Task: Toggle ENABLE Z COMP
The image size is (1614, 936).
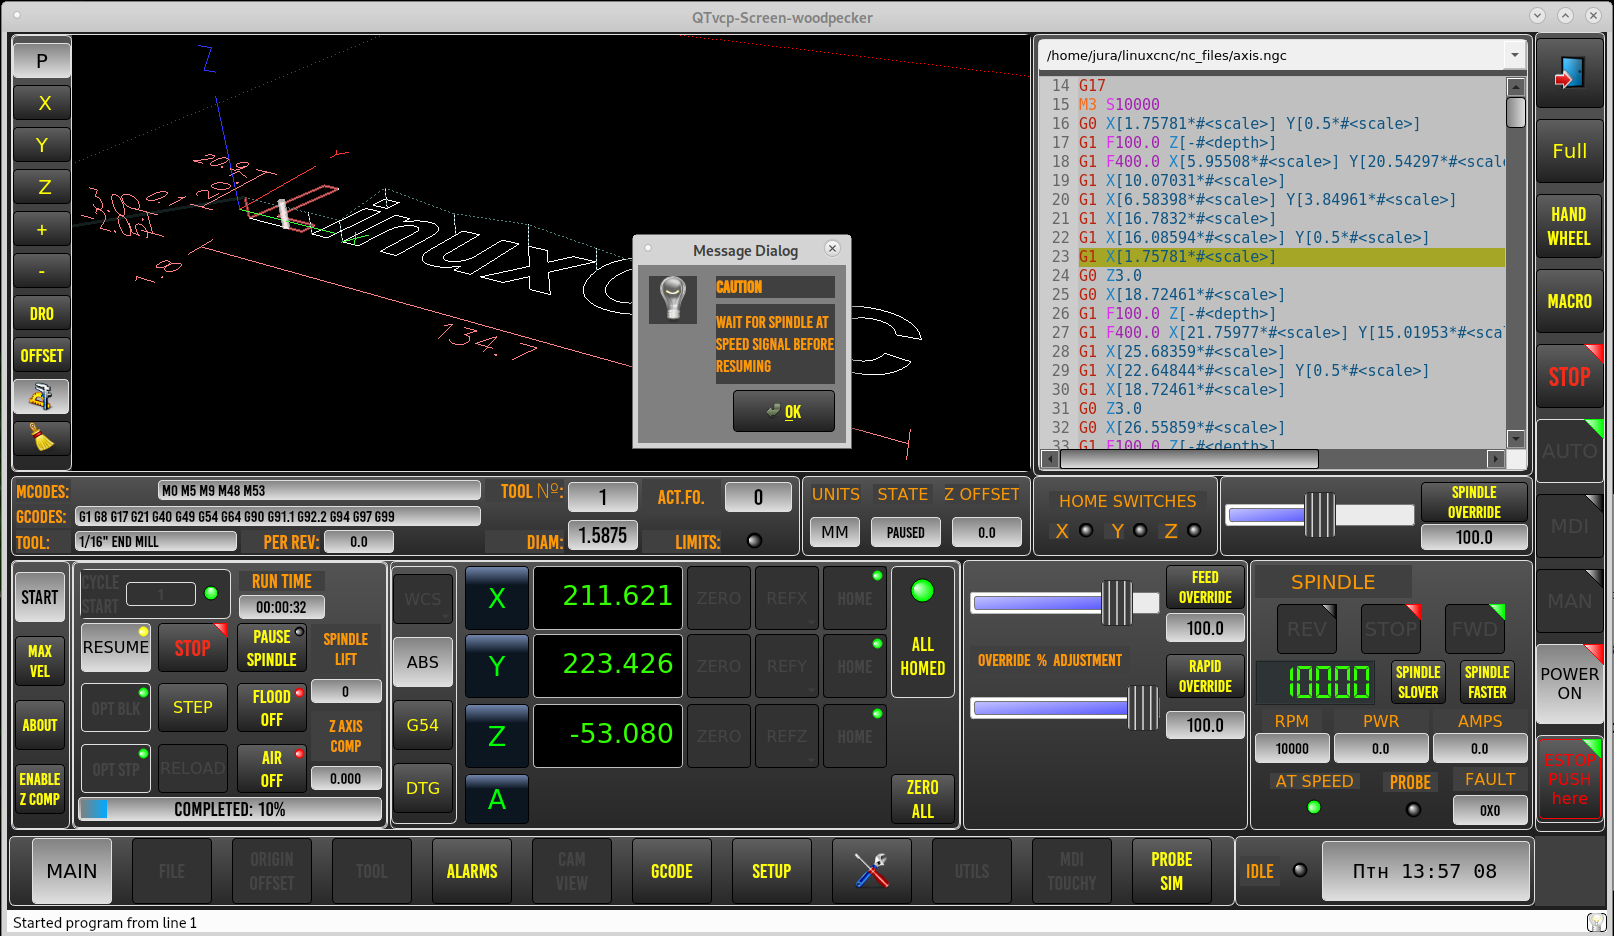Action: pyautogui.click(x=40, y=789)
